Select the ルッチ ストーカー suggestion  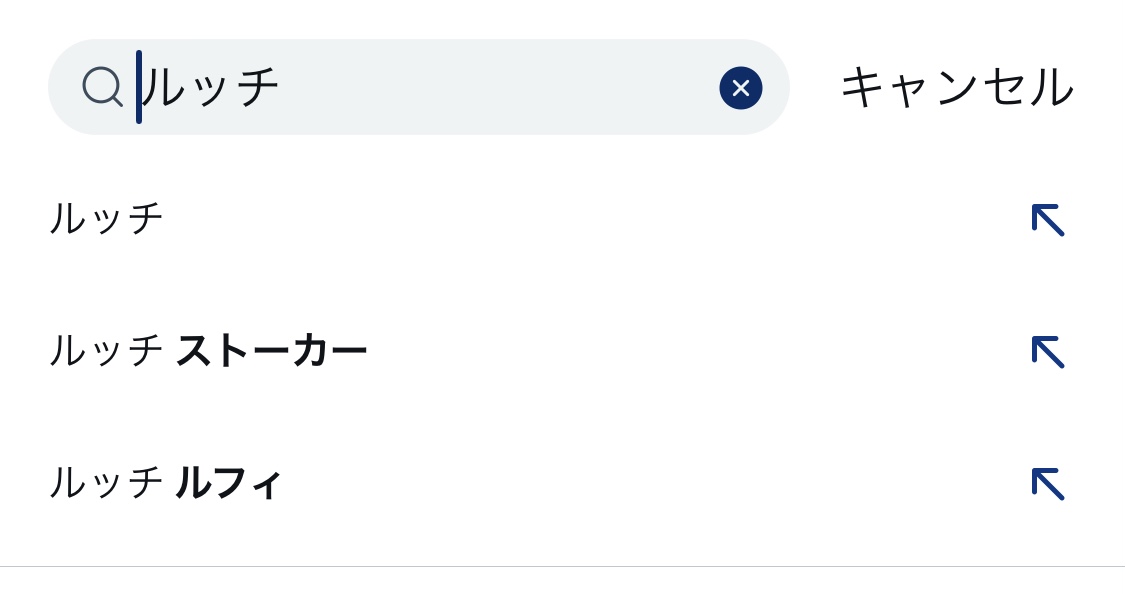click(208, 351)
